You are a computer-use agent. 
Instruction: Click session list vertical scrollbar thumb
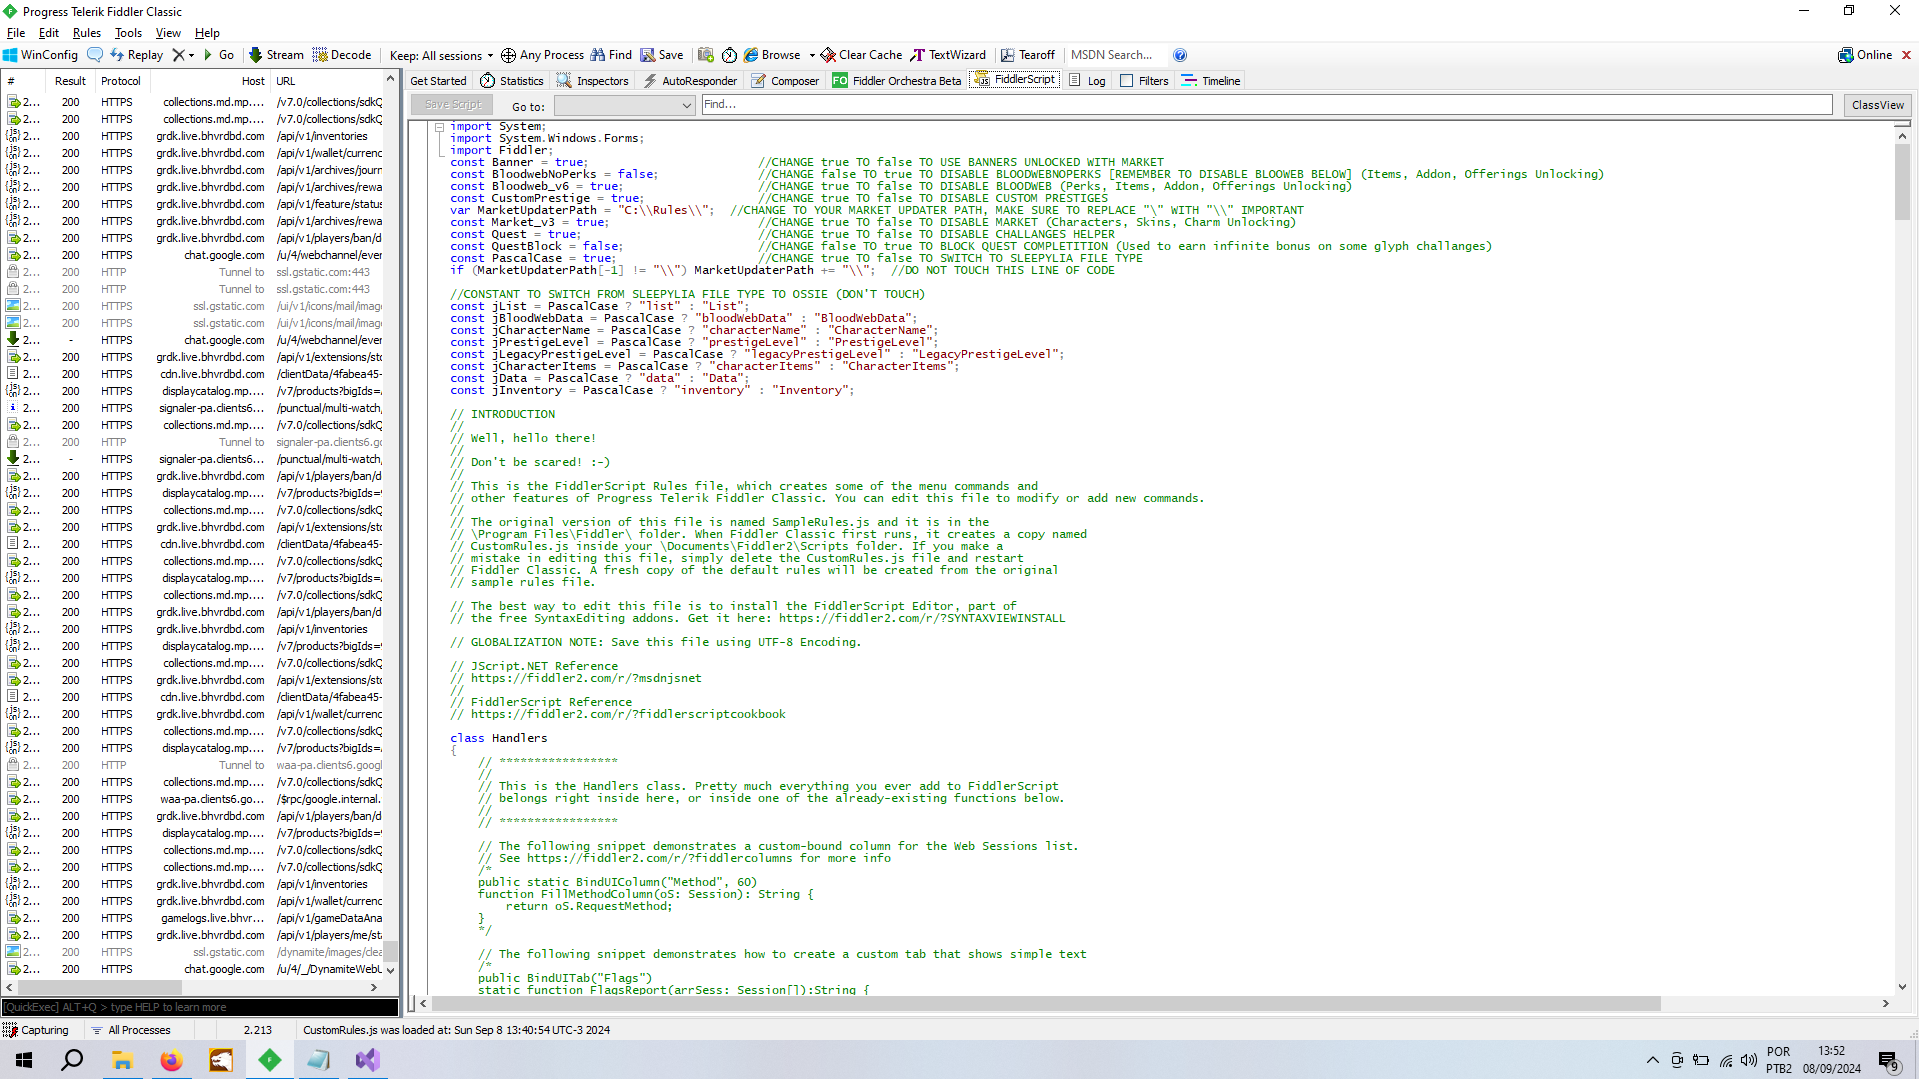pyautogui.click(x=390, y=952)
